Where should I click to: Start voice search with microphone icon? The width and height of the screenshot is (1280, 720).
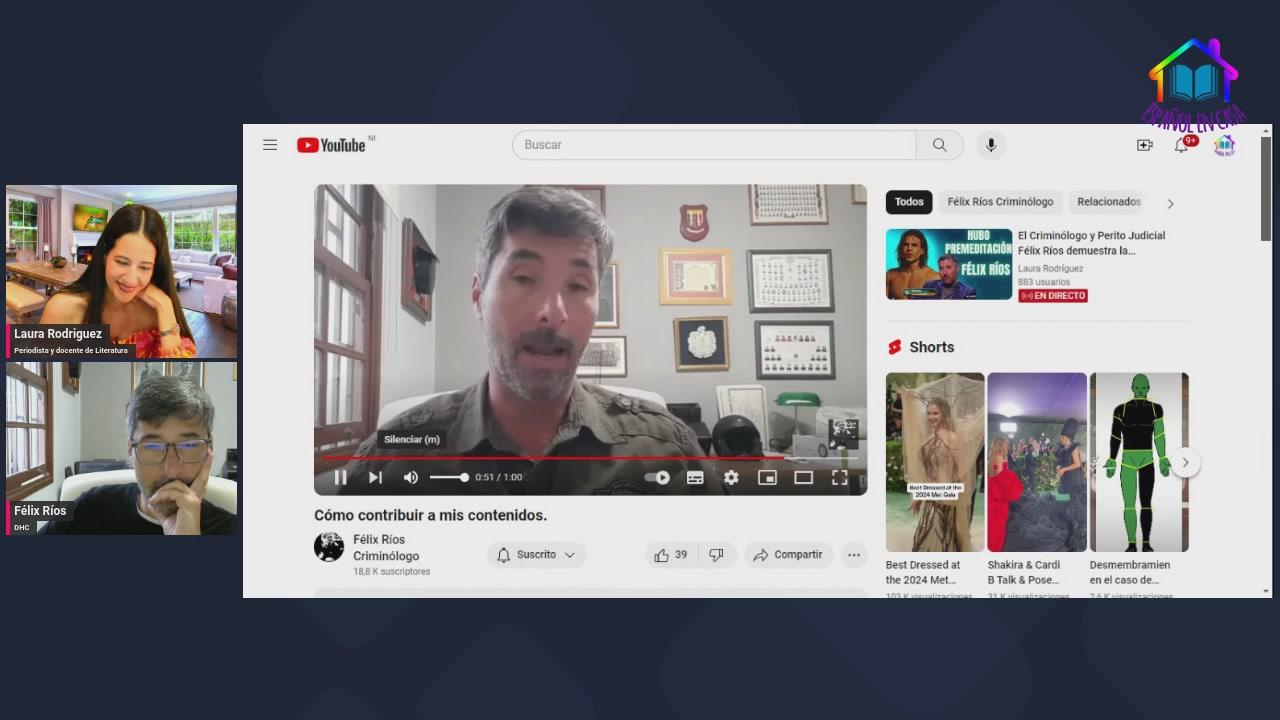pyautogui.click(x=991, y=145)
